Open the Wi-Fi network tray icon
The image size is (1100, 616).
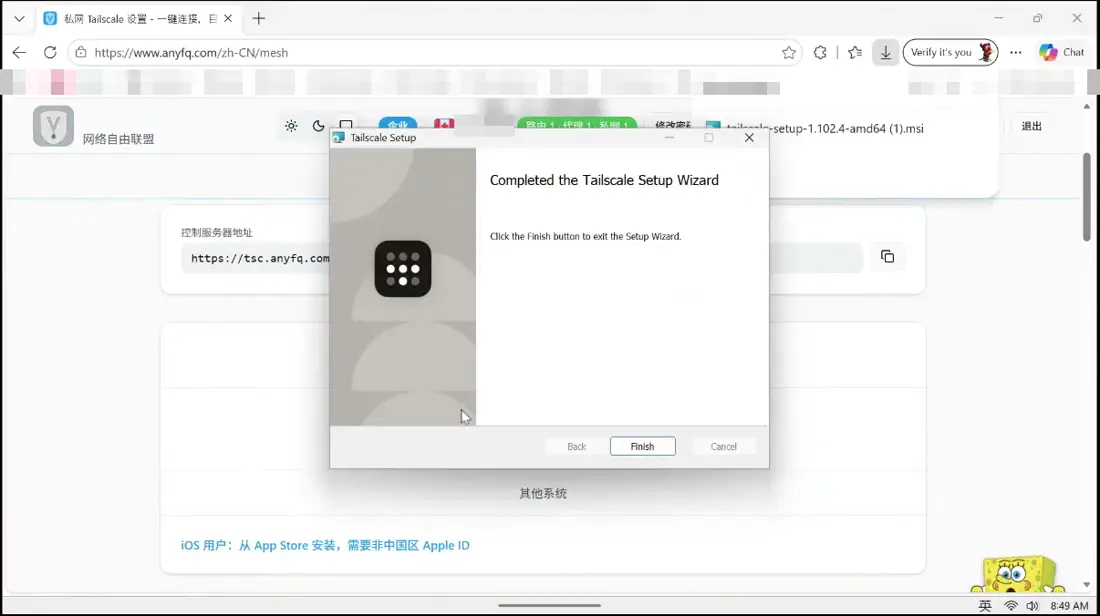coord(1011,605)
